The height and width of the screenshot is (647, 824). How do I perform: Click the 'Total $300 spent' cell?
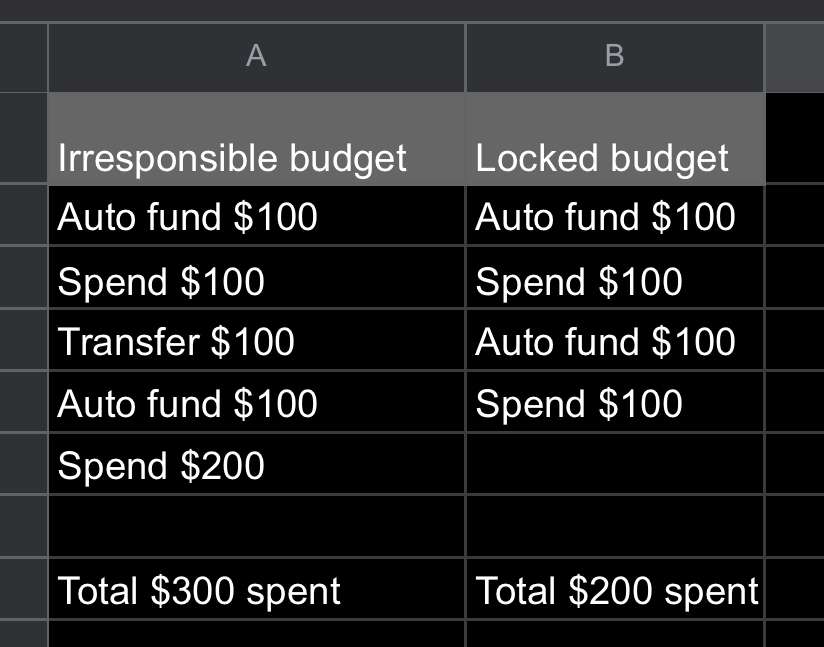click(256, 589)
